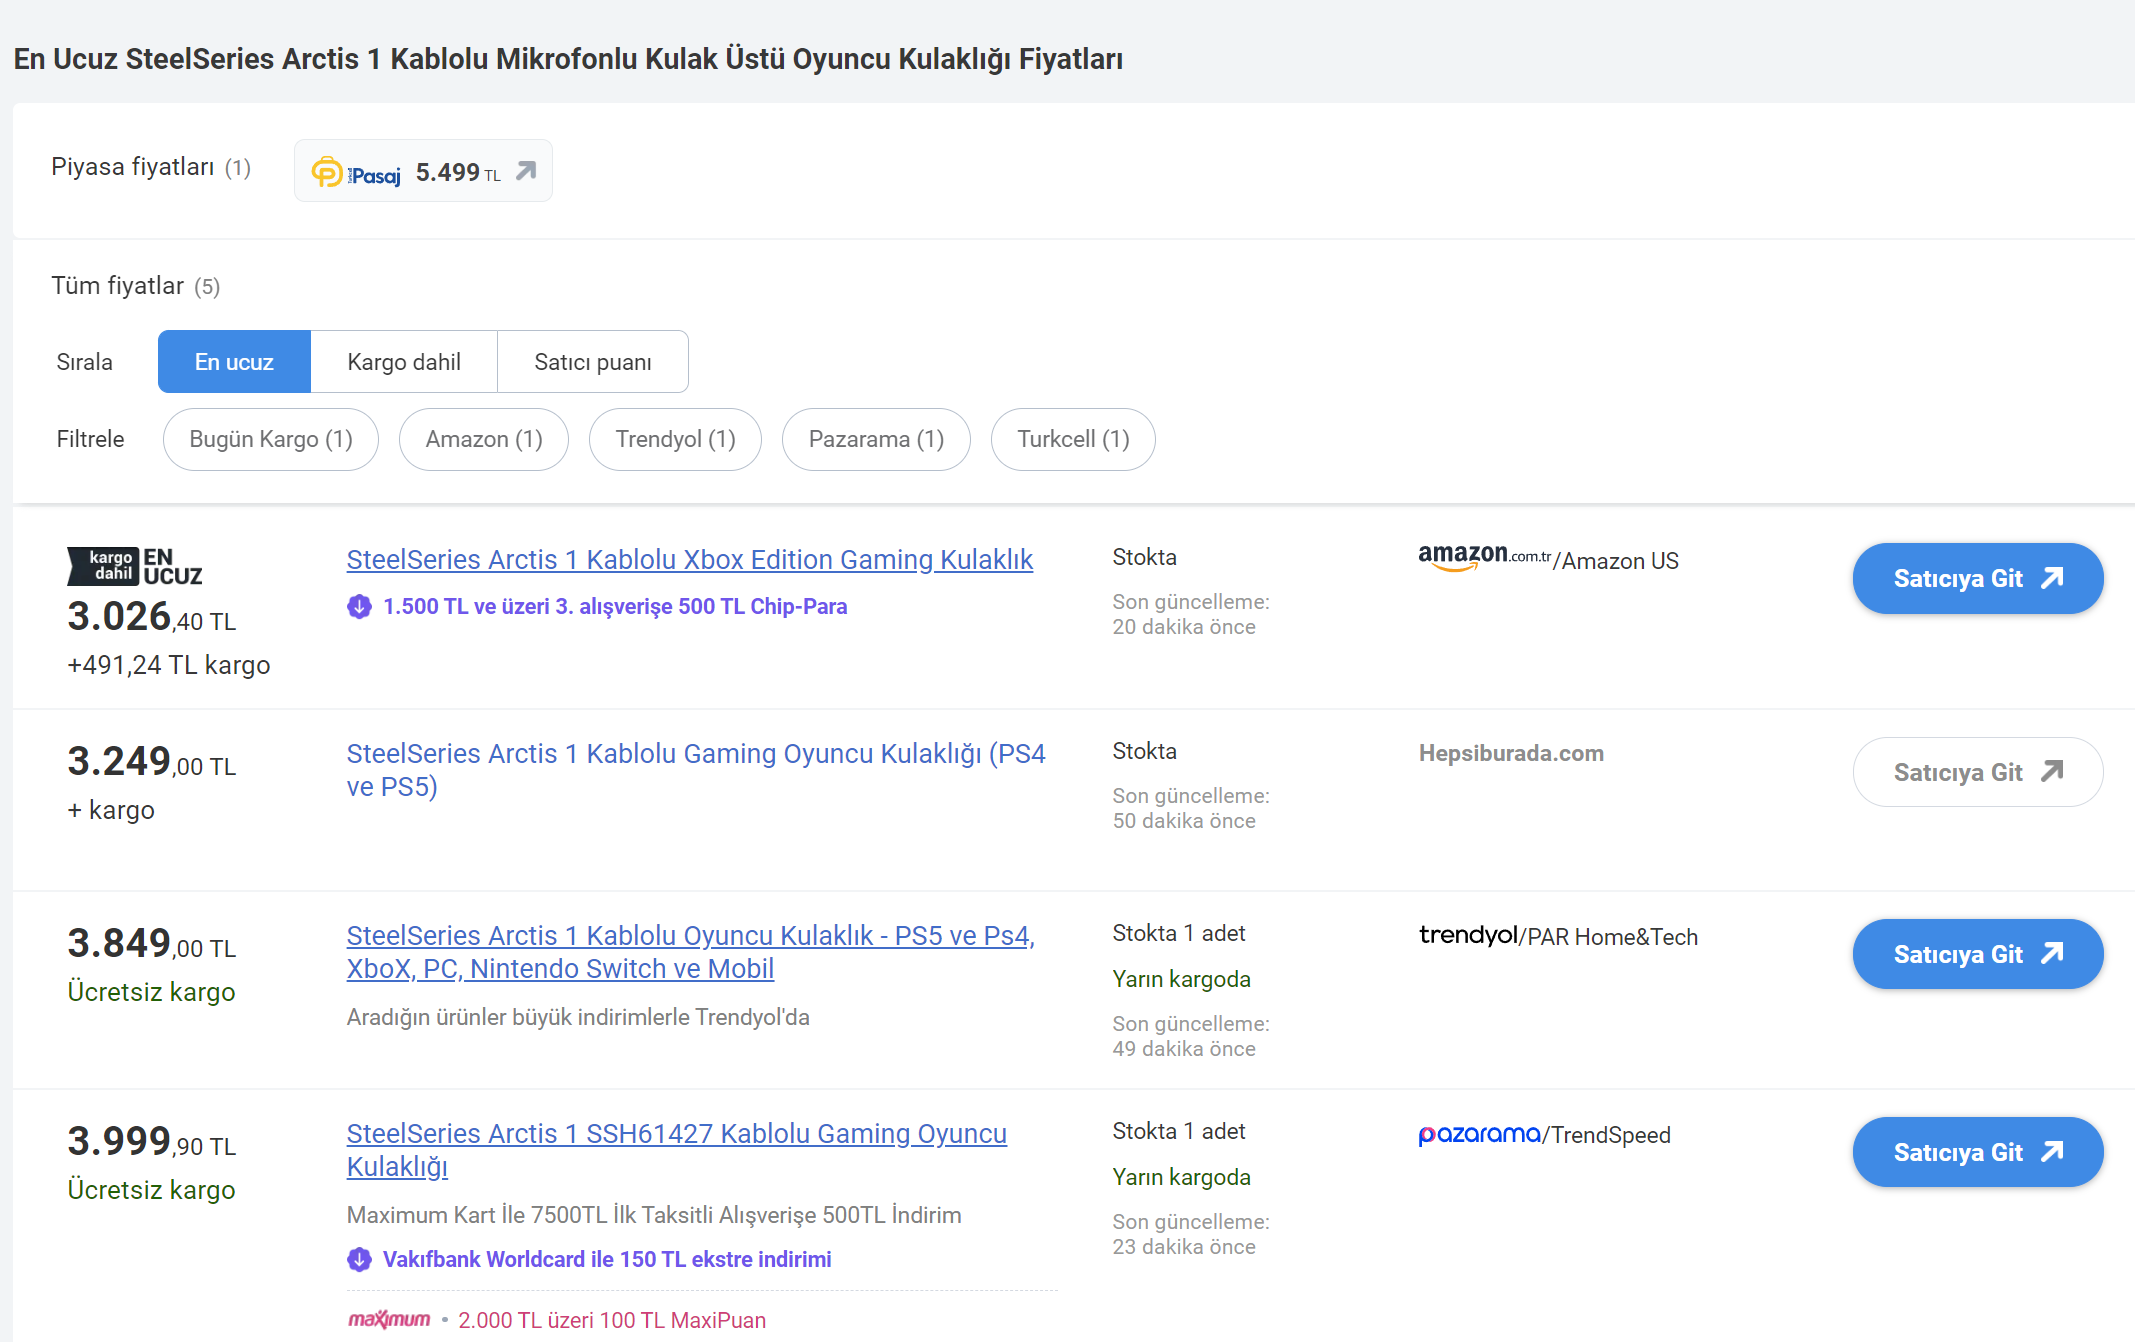Filter by Bugün Kargo (1)
This screenshot has height=1342, width=2135.
271,439
